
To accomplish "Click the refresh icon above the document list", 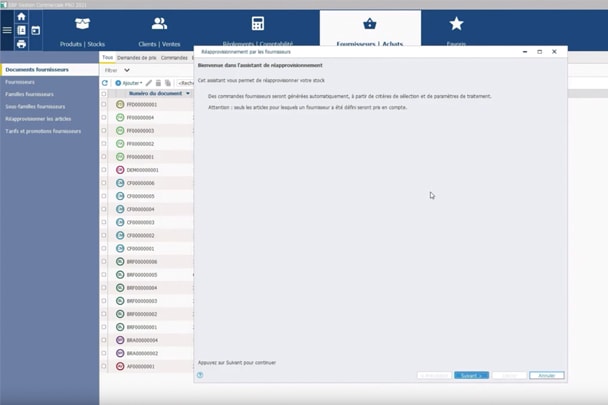I will 105,83.
